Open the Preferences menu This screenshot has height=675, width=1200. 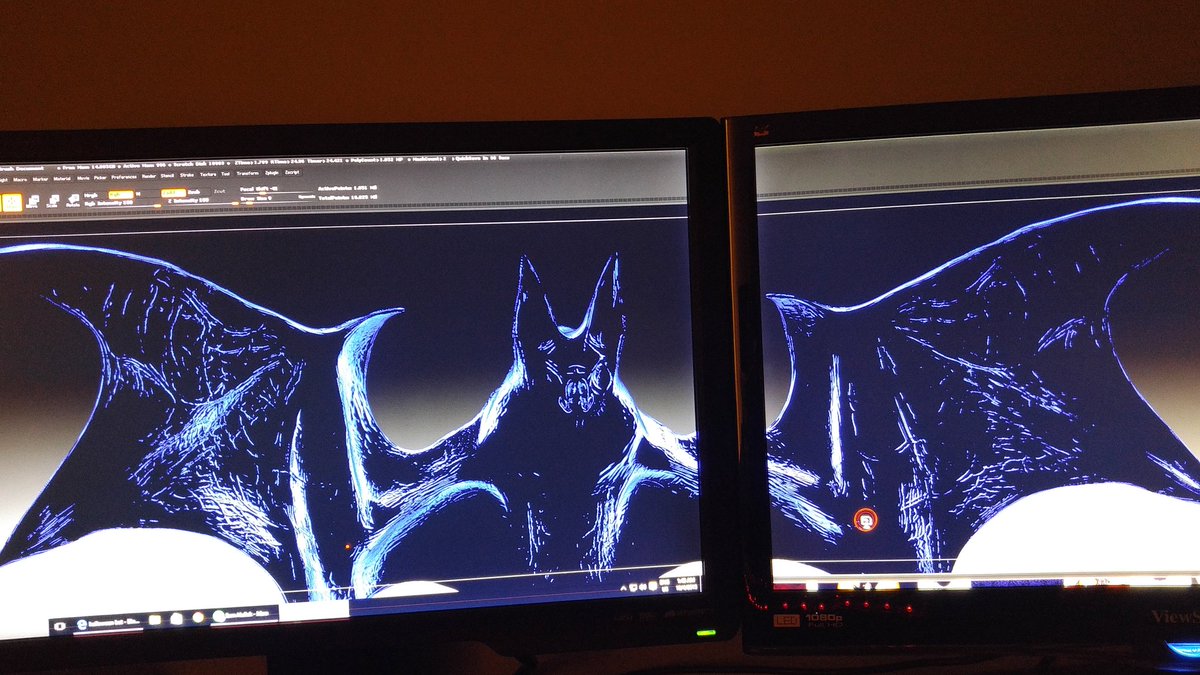(x=124, y=177)
